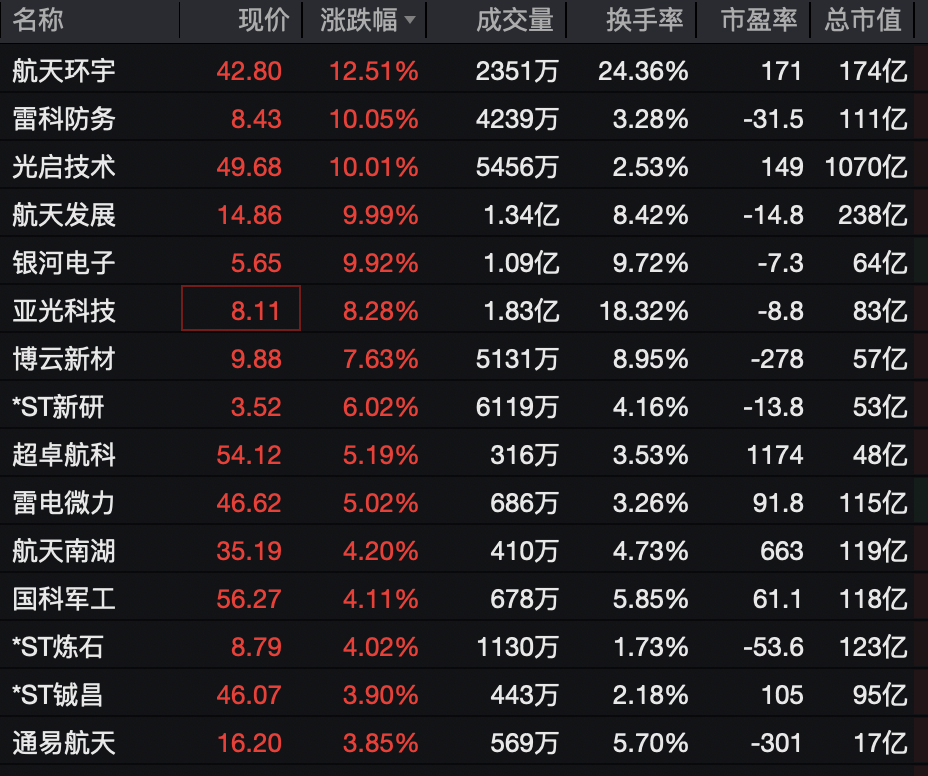Click the 市盈率 column header
Screen dimensions: 928x776
pos(759,20)
